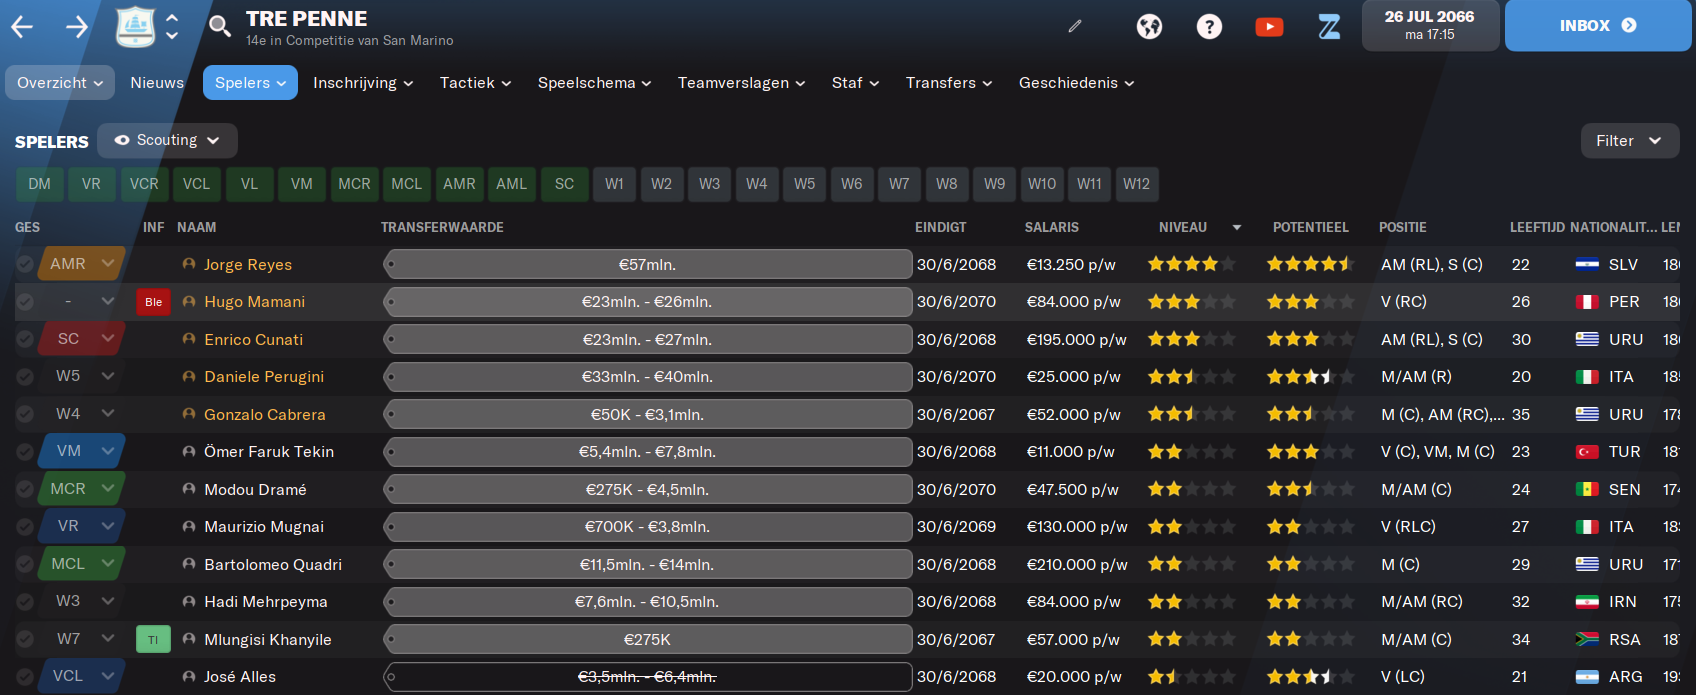
Task: Open Enrico Cunati player info icon
Action: pyautogui.click(x=189, y=339)
